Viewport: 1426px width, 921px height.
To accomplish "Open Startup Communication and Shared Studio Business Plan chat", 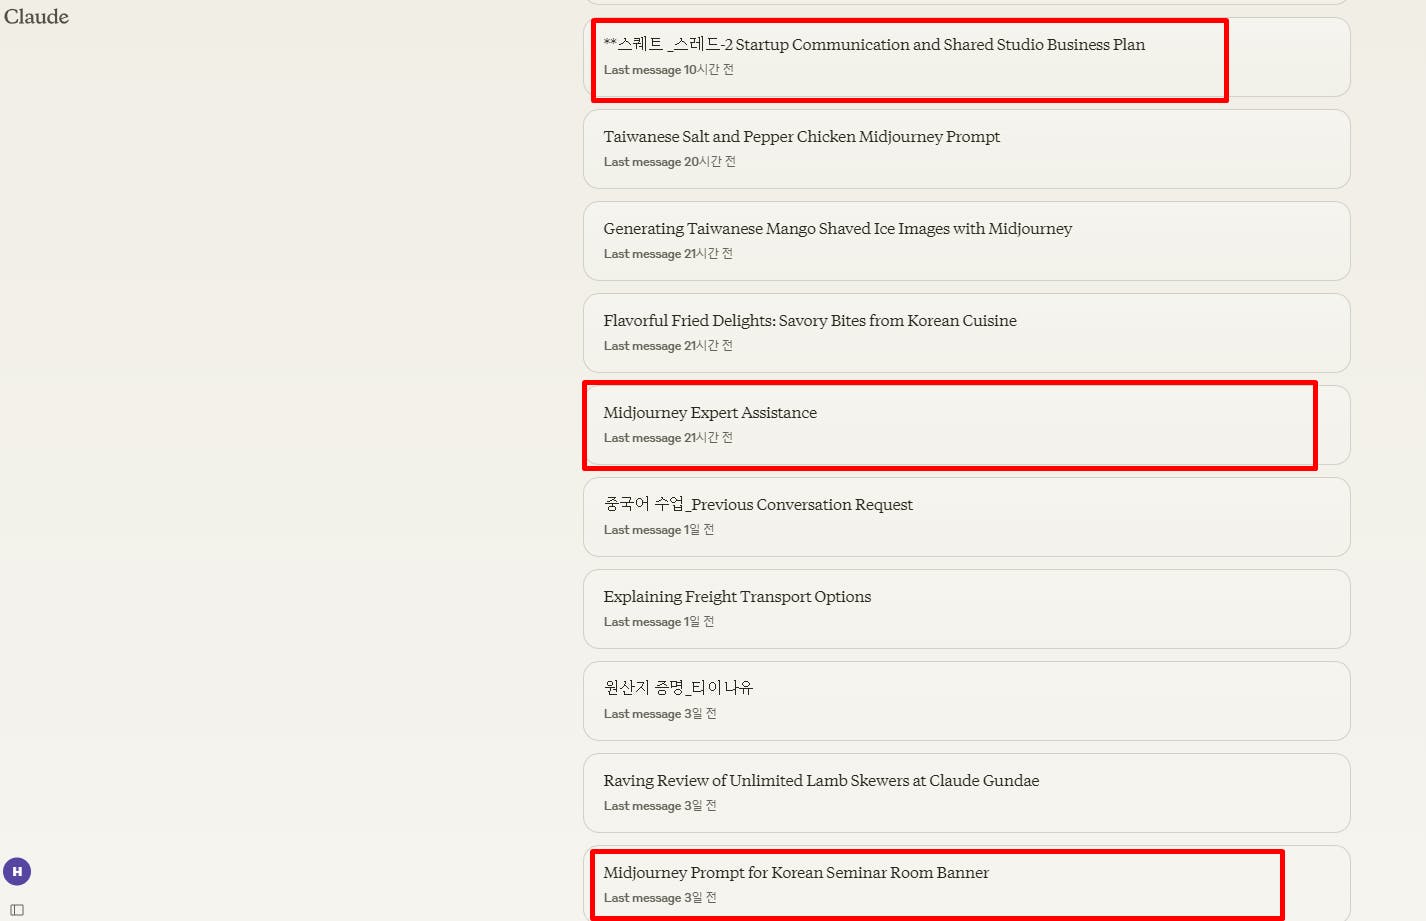I will (x=967, y=57).
